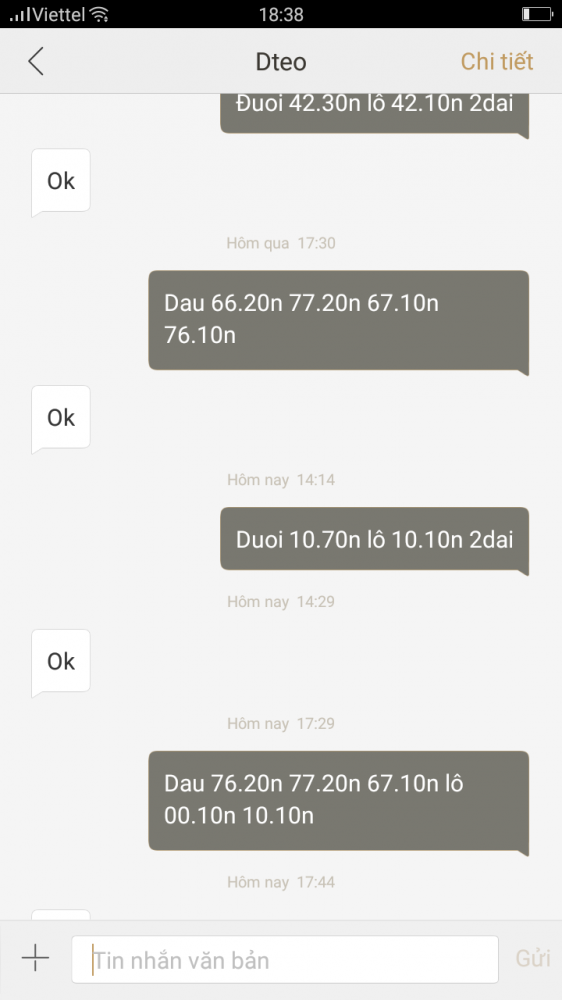Tap the Ok reply above Hôm qua 17:30

(61, 181)
